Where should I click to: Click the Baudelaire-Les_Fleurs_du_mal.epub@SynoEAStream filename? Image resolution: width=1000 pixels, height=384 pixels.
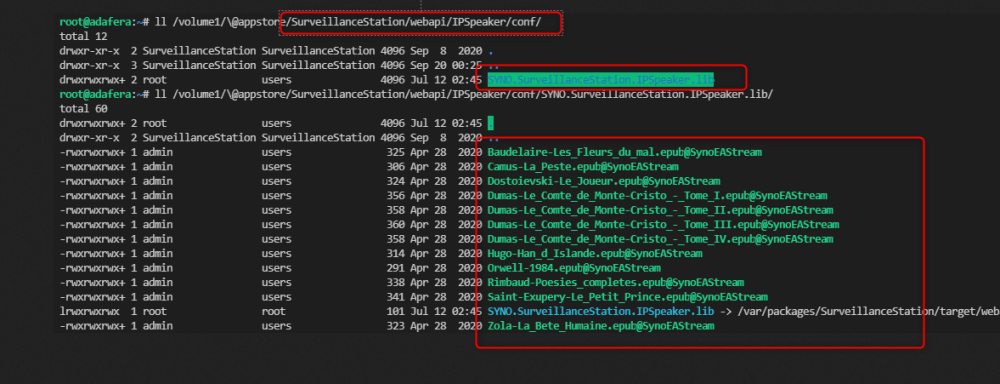click(x=624, y=152)
